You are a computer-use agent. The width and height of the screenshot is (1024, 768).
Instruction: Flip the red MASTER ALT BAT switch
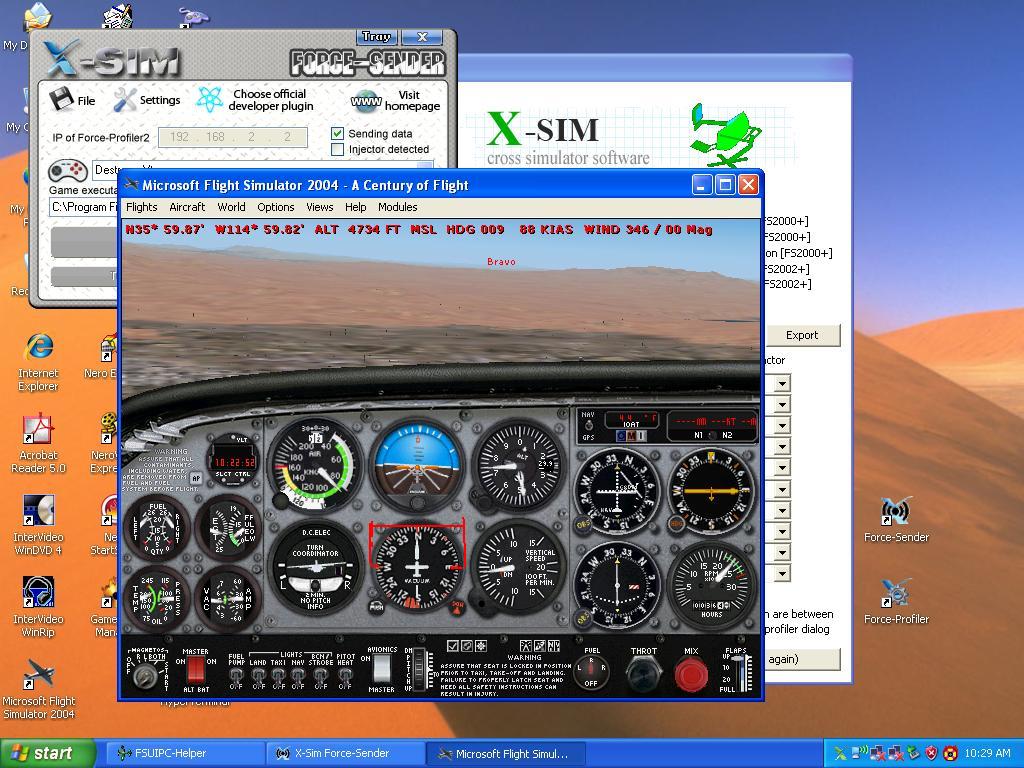[x=195, y=671]
